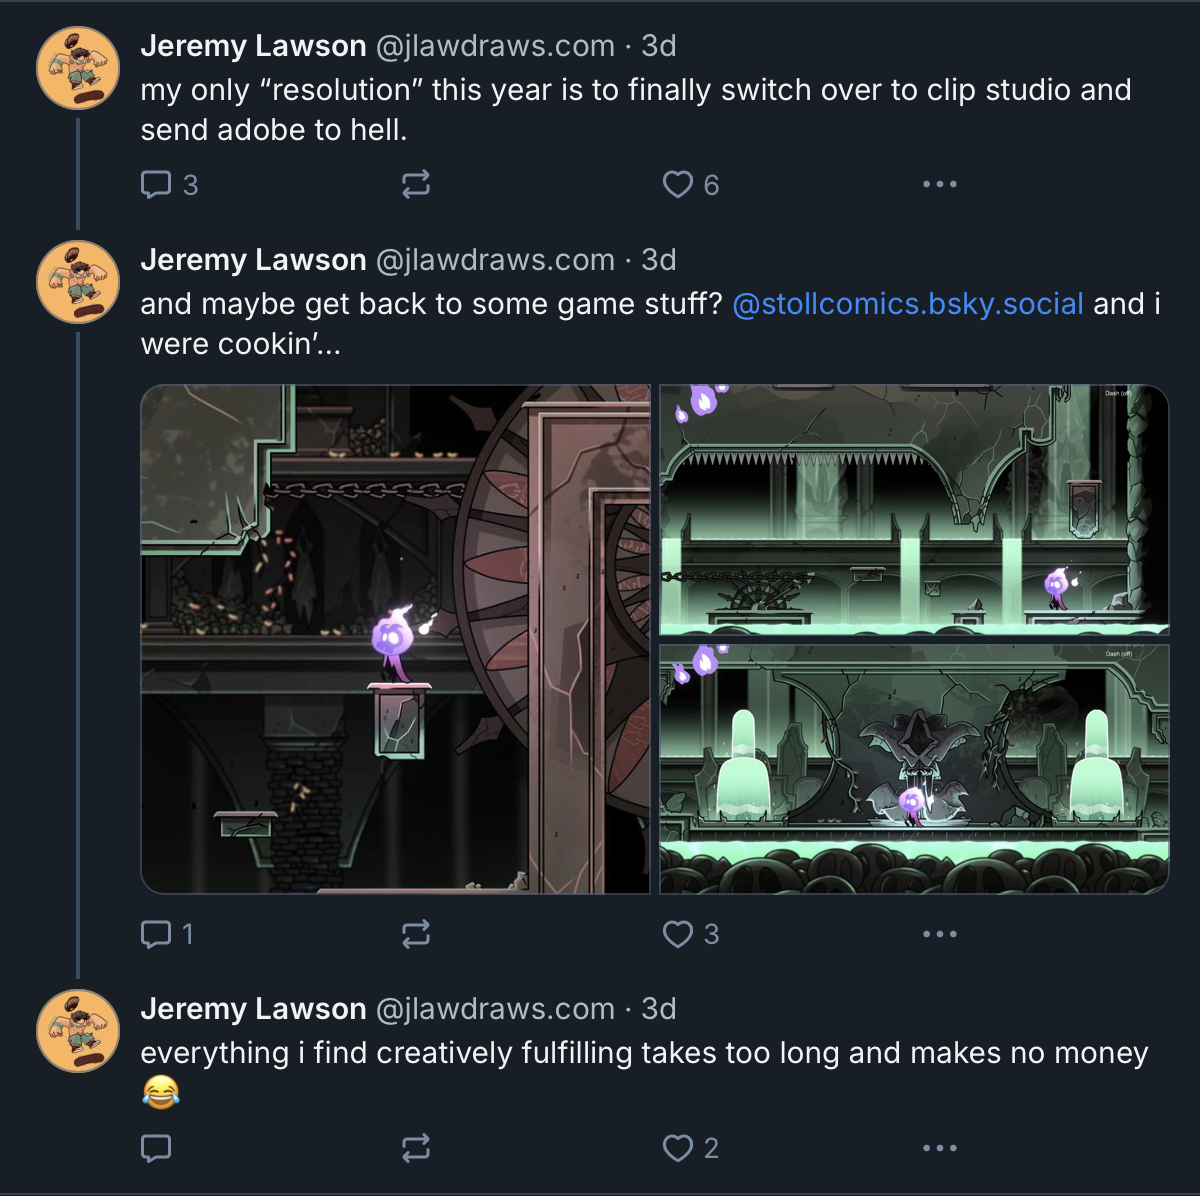Repost the creatively fulfilling post

pos(416,1148)
